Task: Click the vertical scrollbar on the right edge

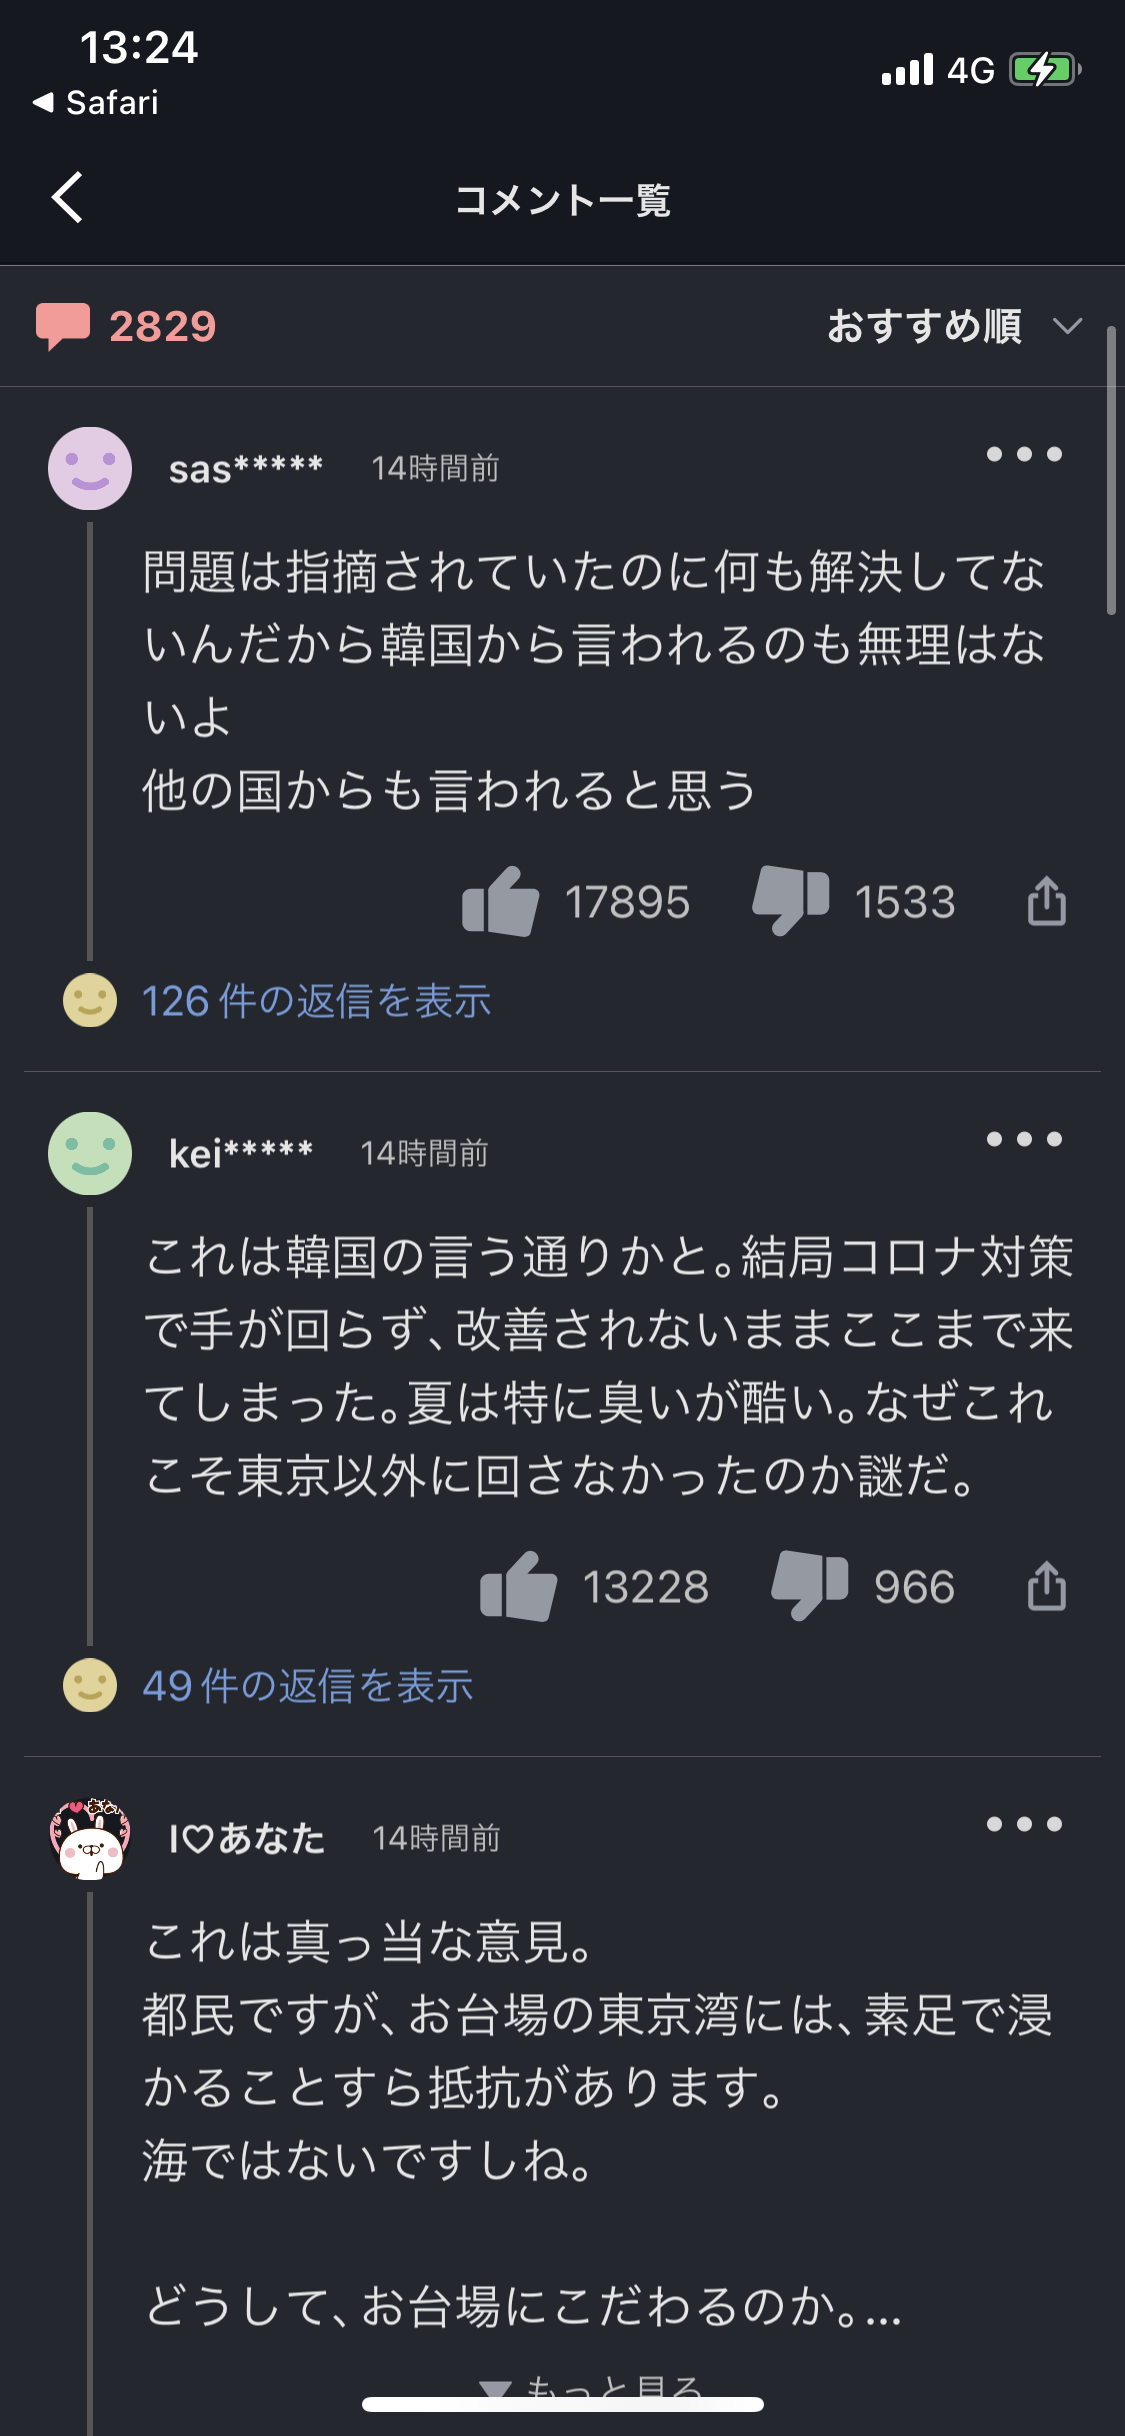Action: tap(1111, 470)
